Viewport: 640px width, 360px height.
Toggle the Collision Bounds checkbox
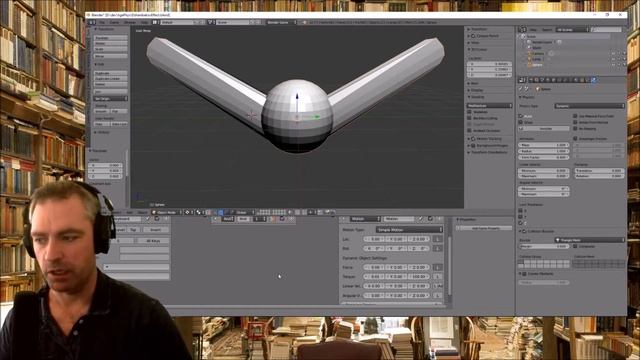tap(525, 231)
